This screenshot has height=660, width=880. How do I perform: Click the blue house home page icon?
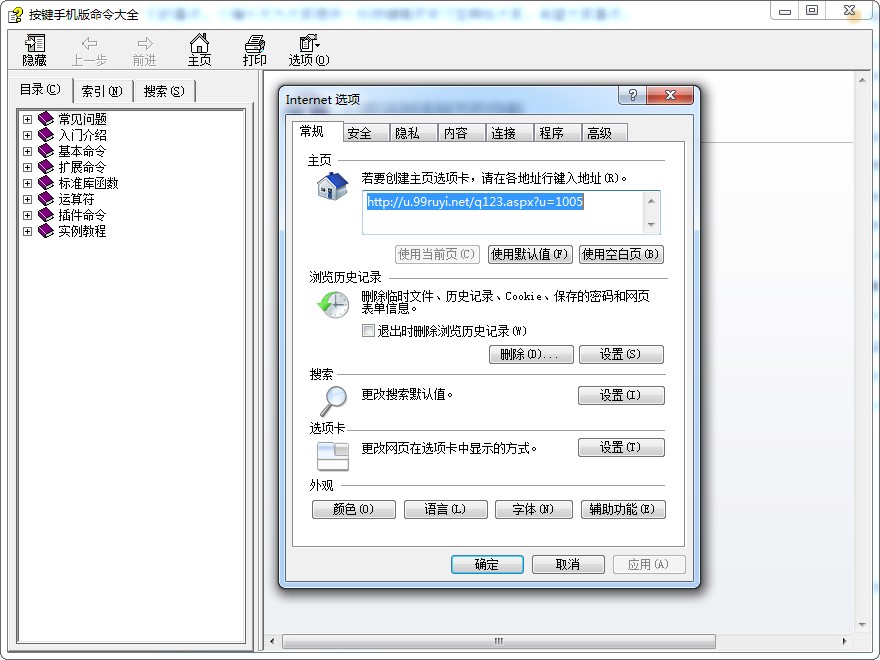[332, 186]
